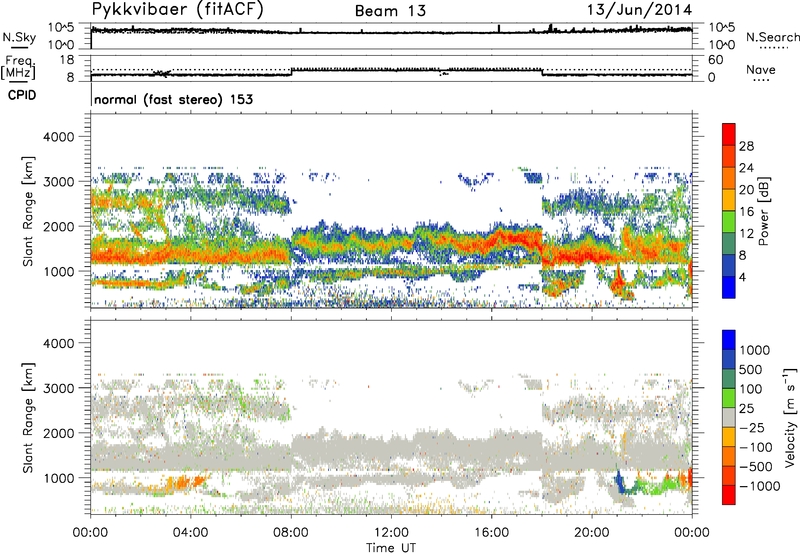Click the velocity panel 'Slant Range [km]' label
Viewport: 800px width, 554px height.
[28, 417]
